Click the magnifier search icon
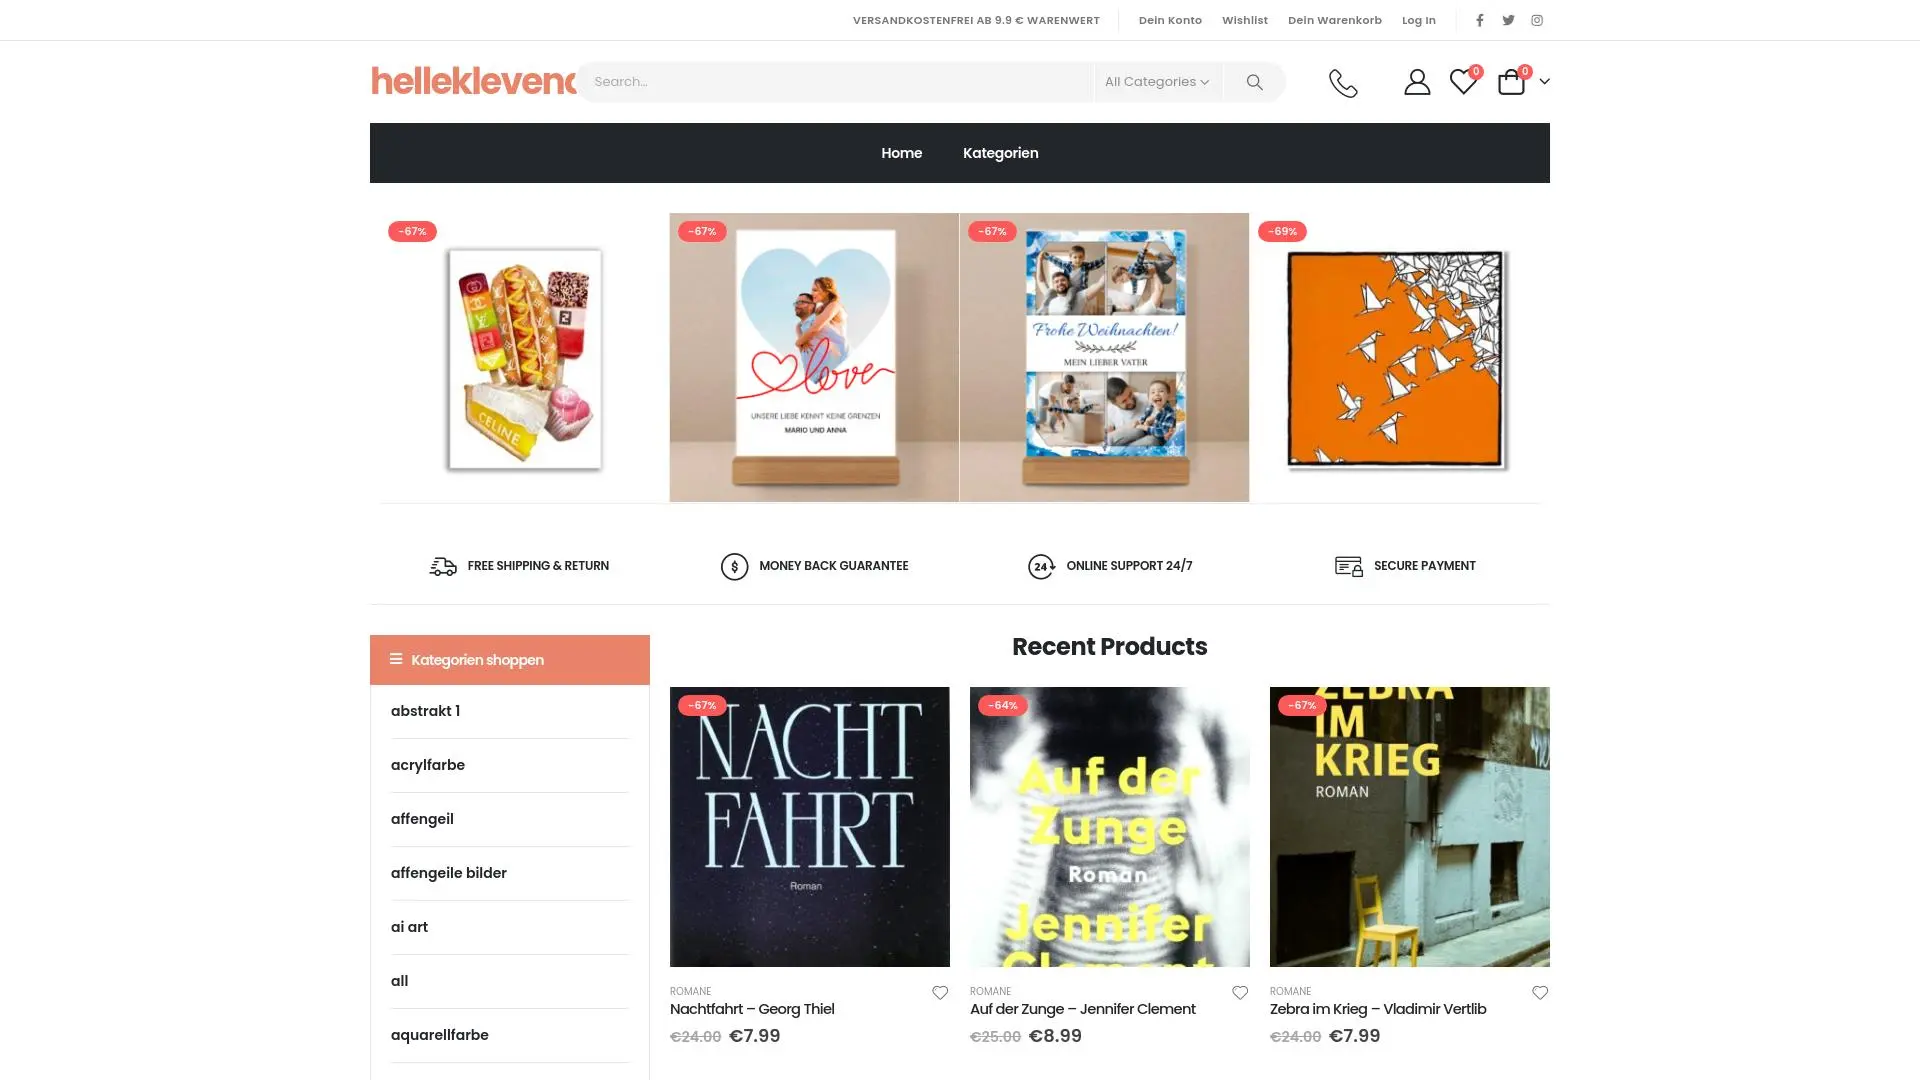The width and height of the screenshot is (1920, 1080). pos(1254,82)
